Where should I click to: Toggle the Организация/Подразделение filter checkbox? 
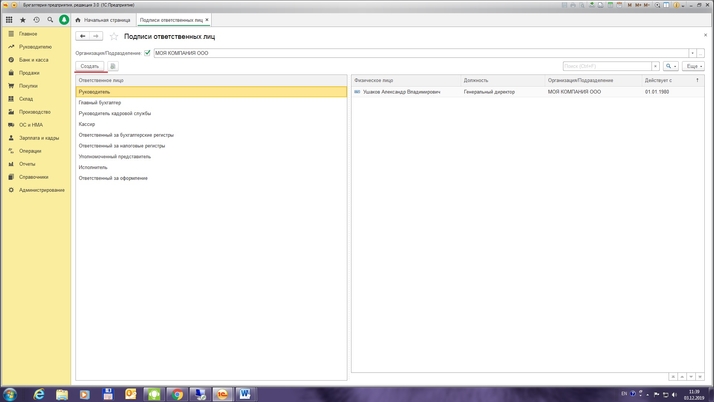[x=147, y=53]
